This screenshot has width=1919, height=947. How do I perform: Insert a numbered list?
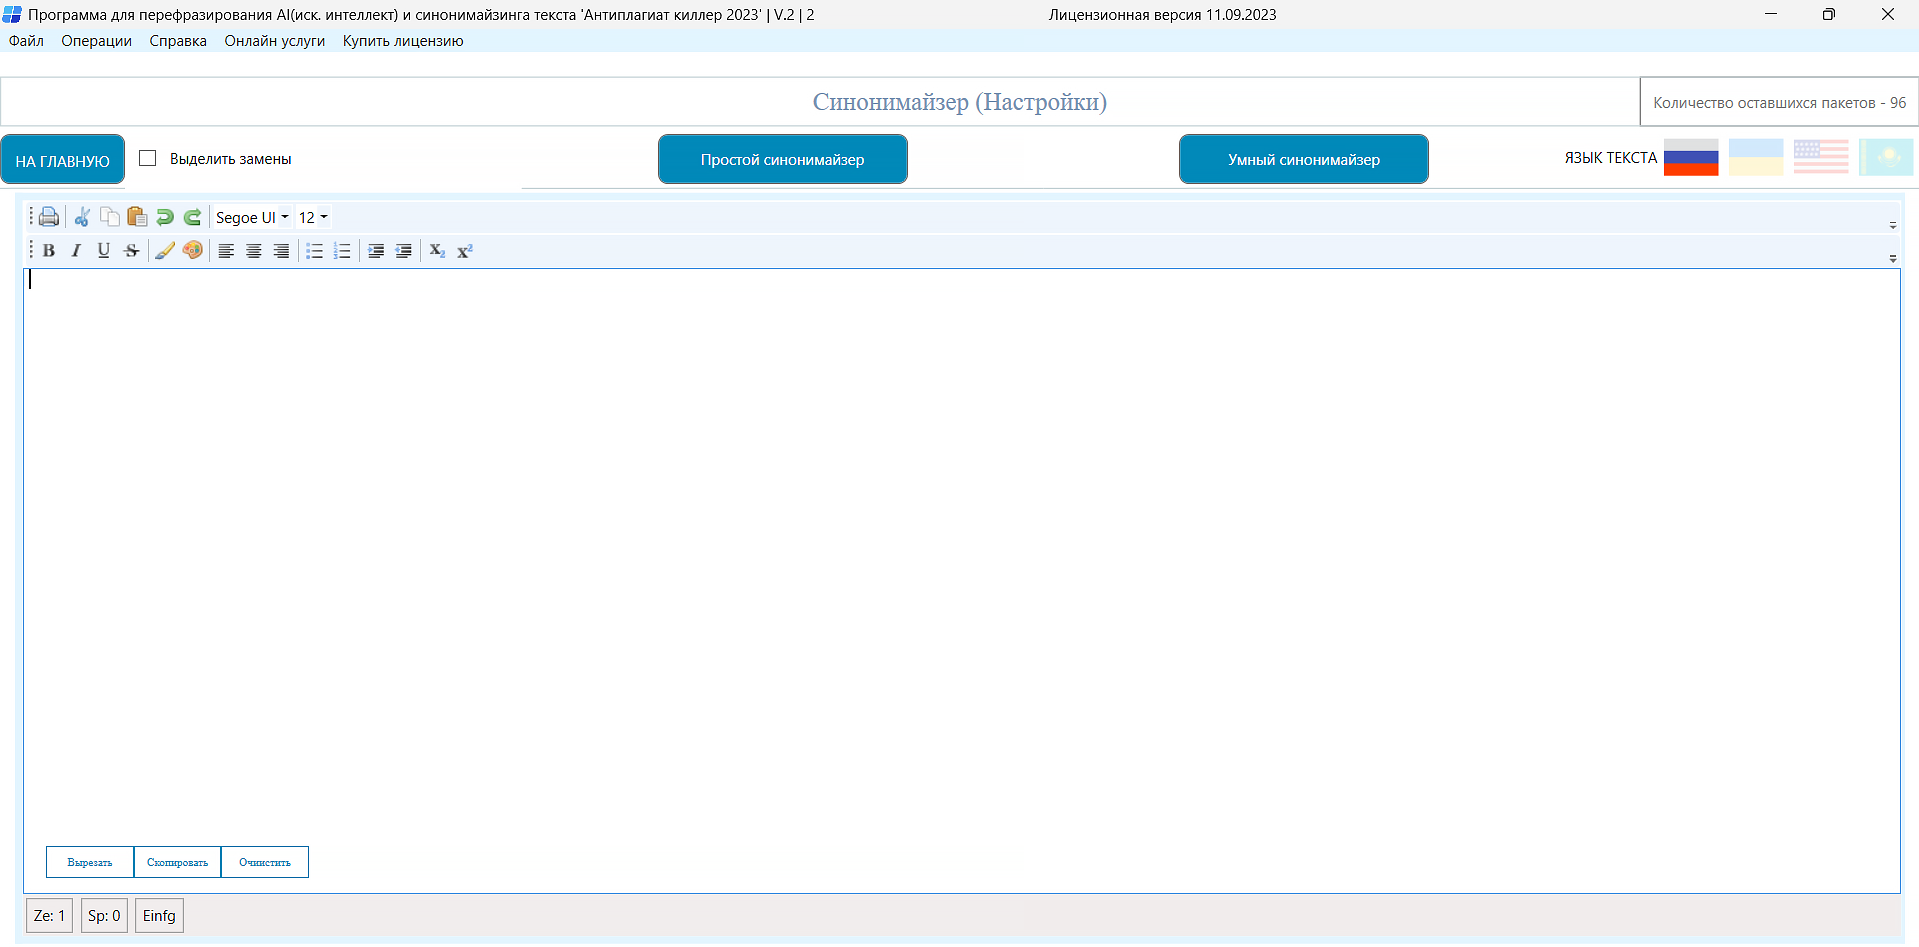click(342, 251)
